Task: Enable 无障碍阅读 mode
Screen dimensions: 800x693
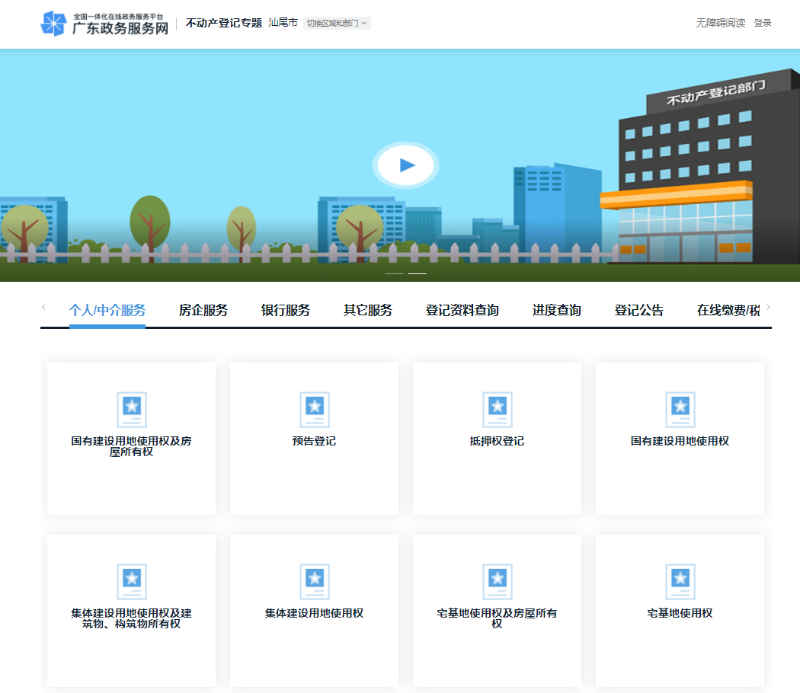Action: coord(720,23)
